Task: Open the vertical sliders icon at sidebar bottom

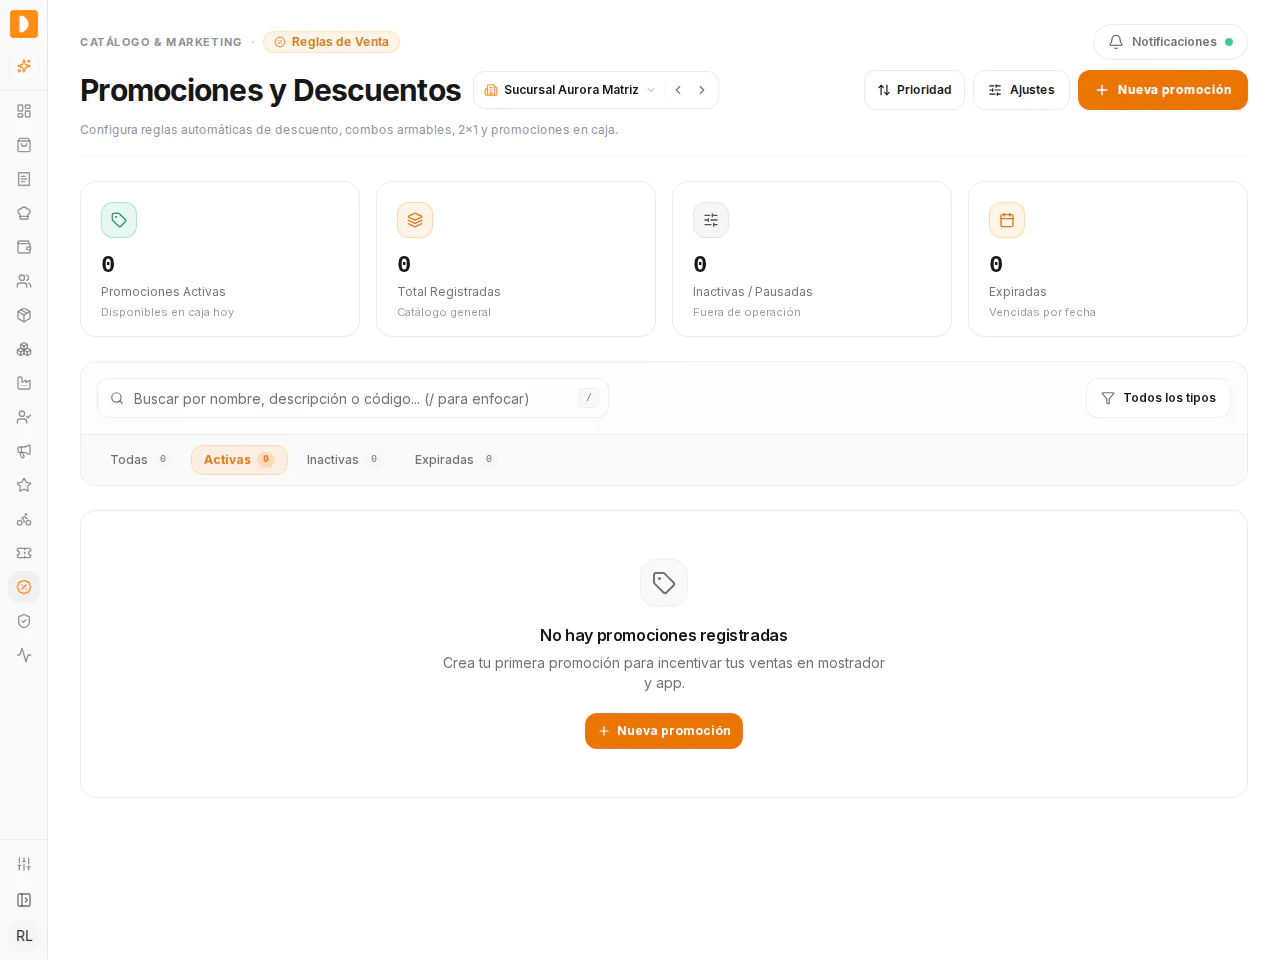Action: [24, 864]
